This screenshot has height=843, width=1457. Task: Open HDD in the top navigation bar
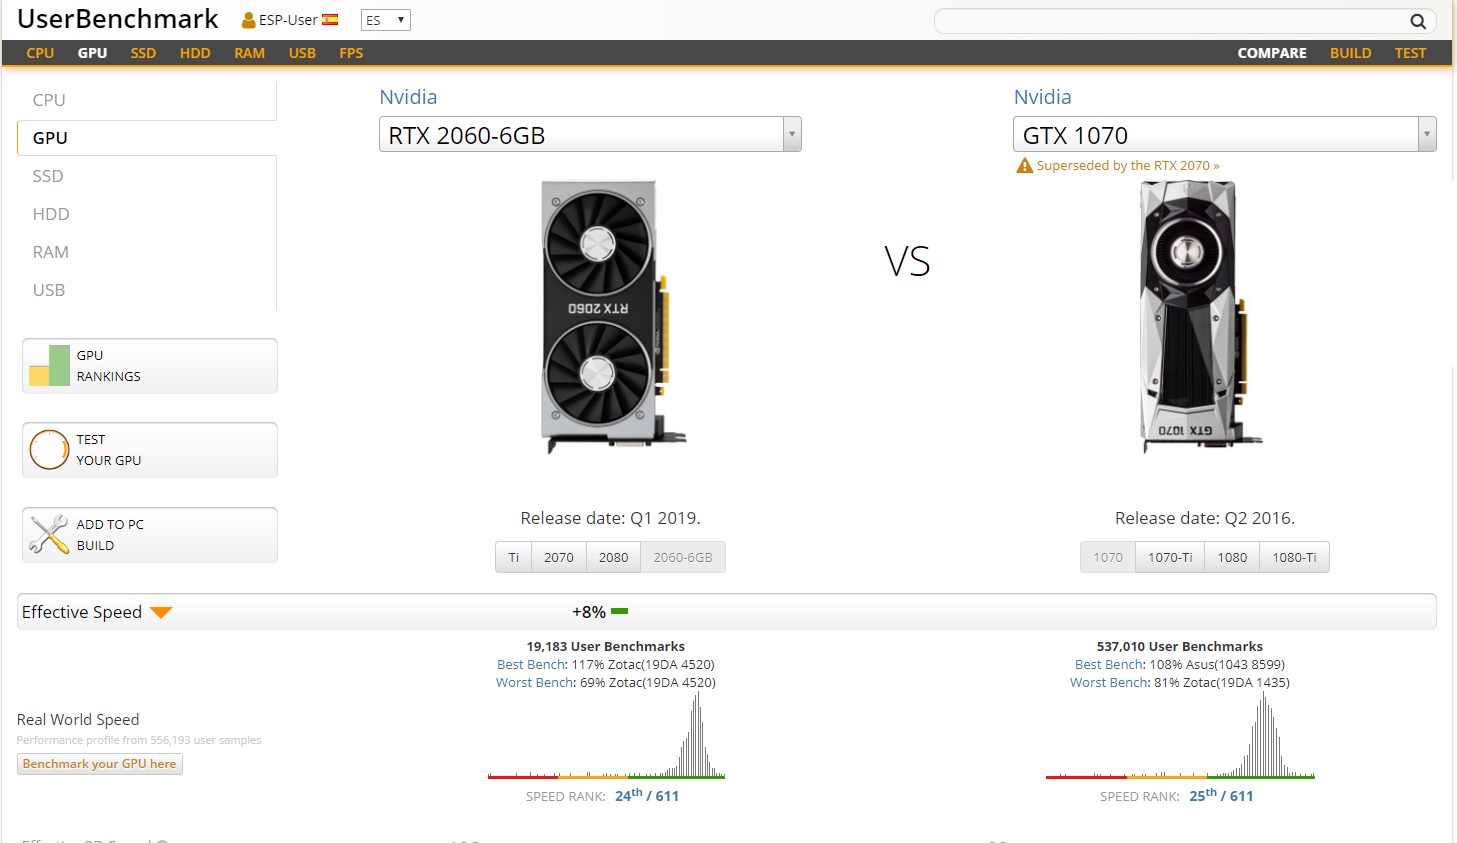[195, 53]
